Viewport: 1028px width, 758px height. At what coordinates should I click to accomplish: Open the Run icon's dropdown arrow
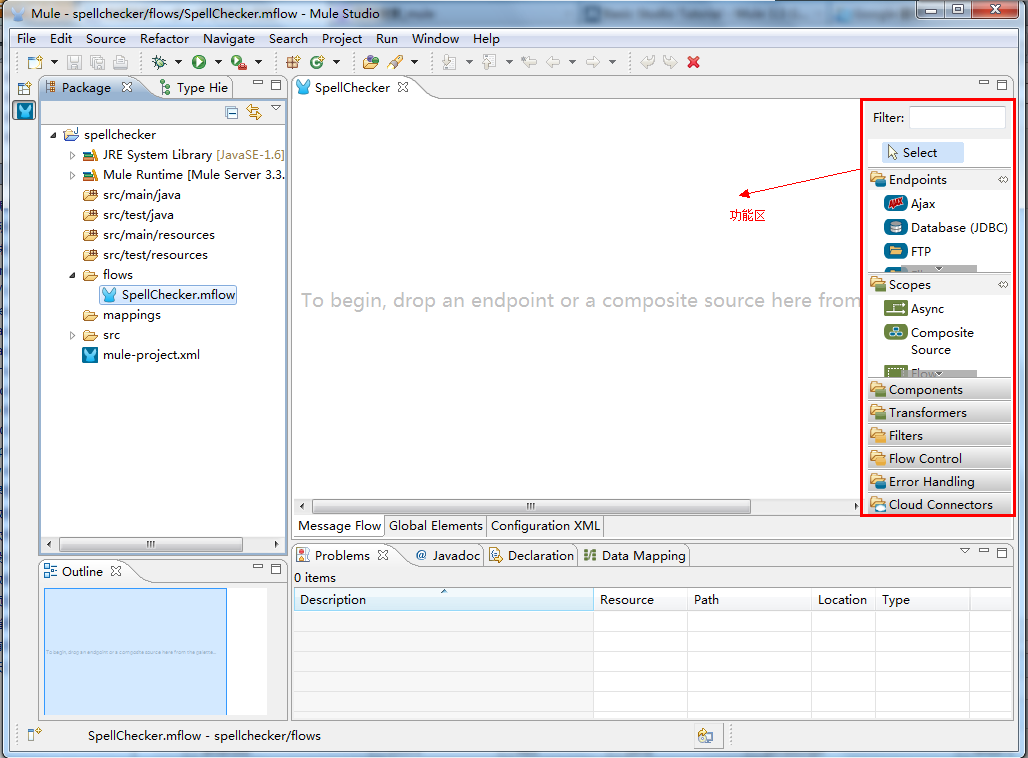pyautogui.click(x=218, y=62)
